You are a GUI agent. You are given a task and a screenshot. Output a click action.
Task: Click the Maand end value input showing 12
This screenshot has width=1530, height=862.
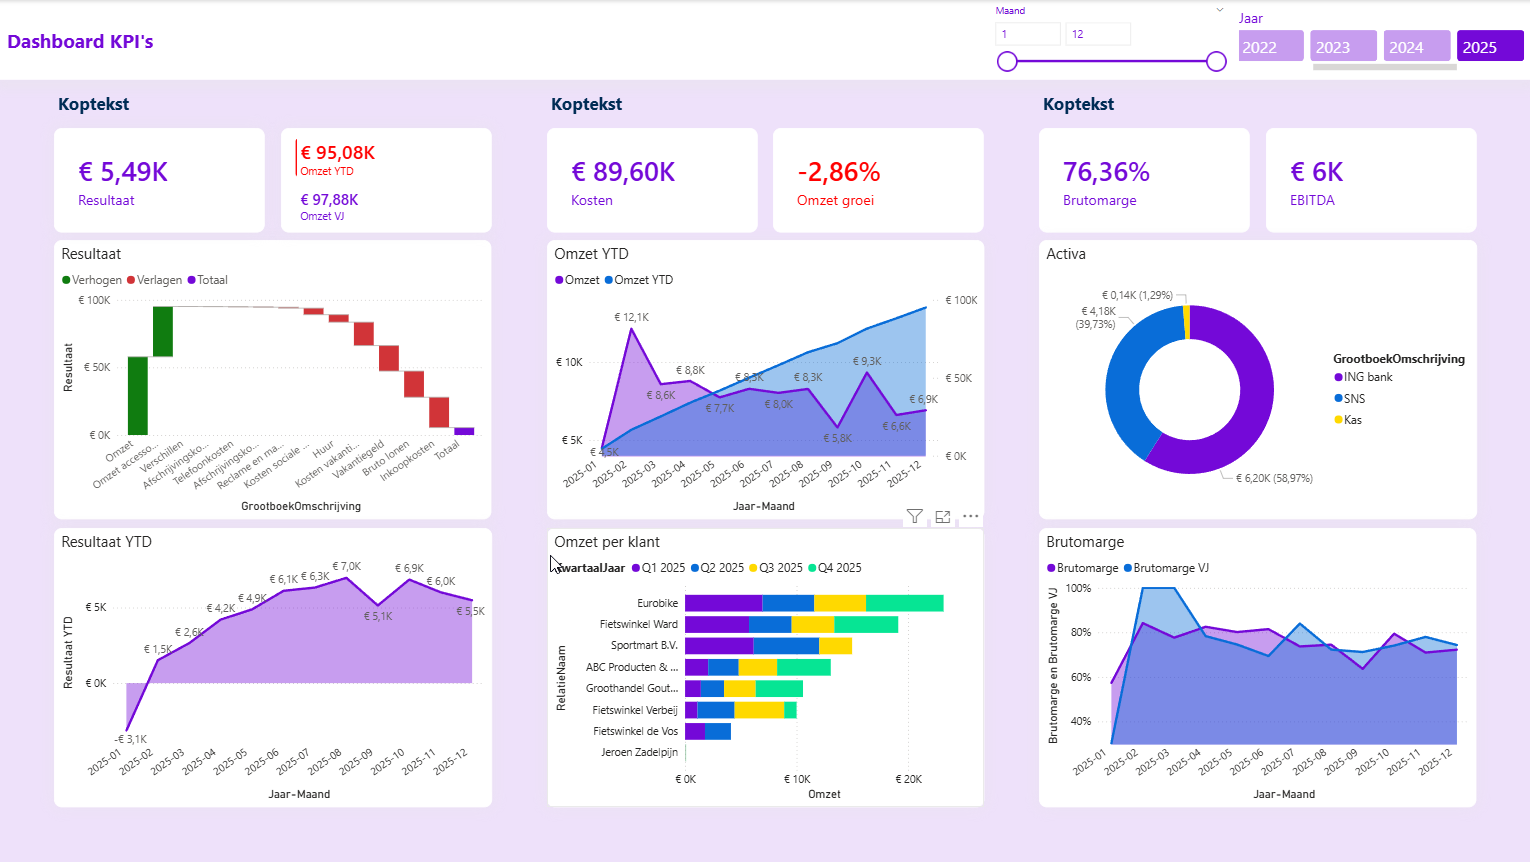[x=1097, y=34]
